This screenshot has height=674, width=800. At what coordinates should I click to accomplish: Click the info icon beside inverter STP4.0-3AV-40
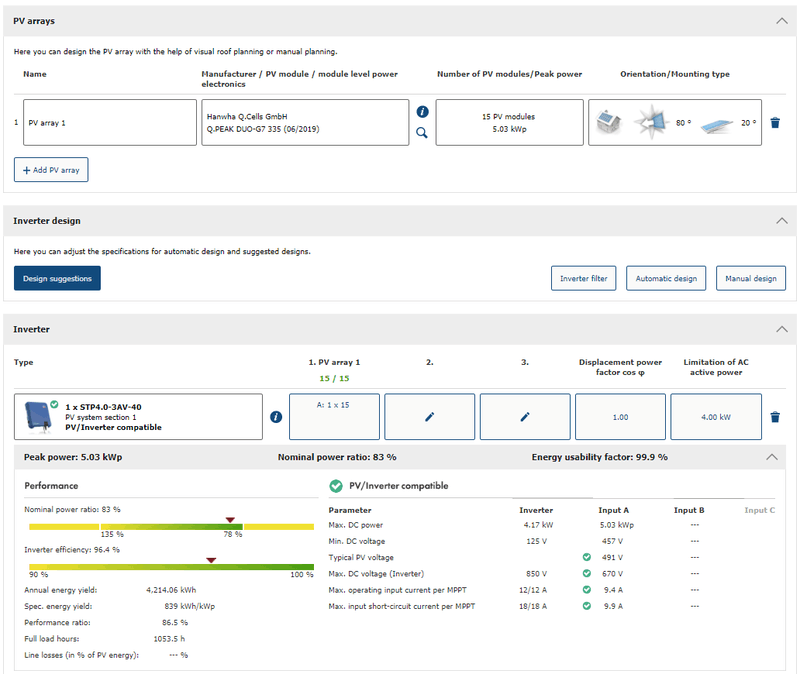(x=276, y=417)
